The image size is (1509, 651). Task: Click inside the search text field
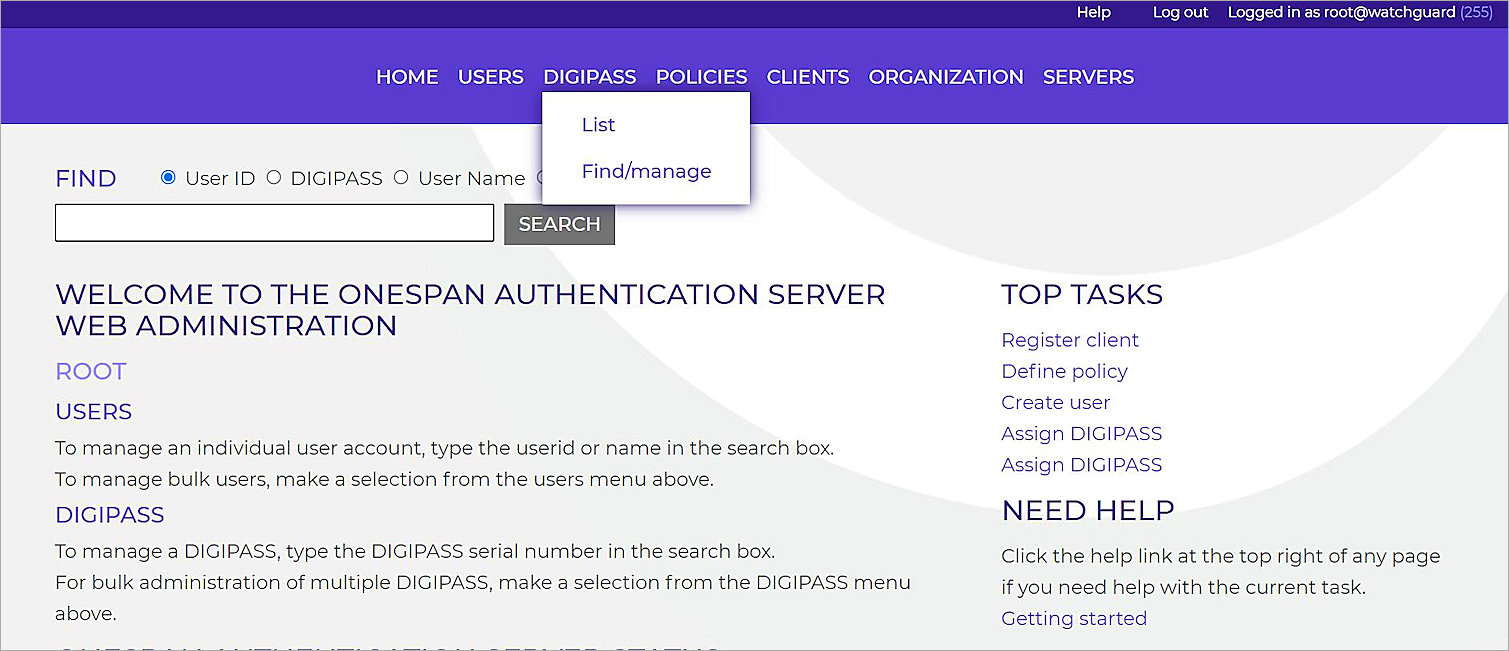point(274,222)
